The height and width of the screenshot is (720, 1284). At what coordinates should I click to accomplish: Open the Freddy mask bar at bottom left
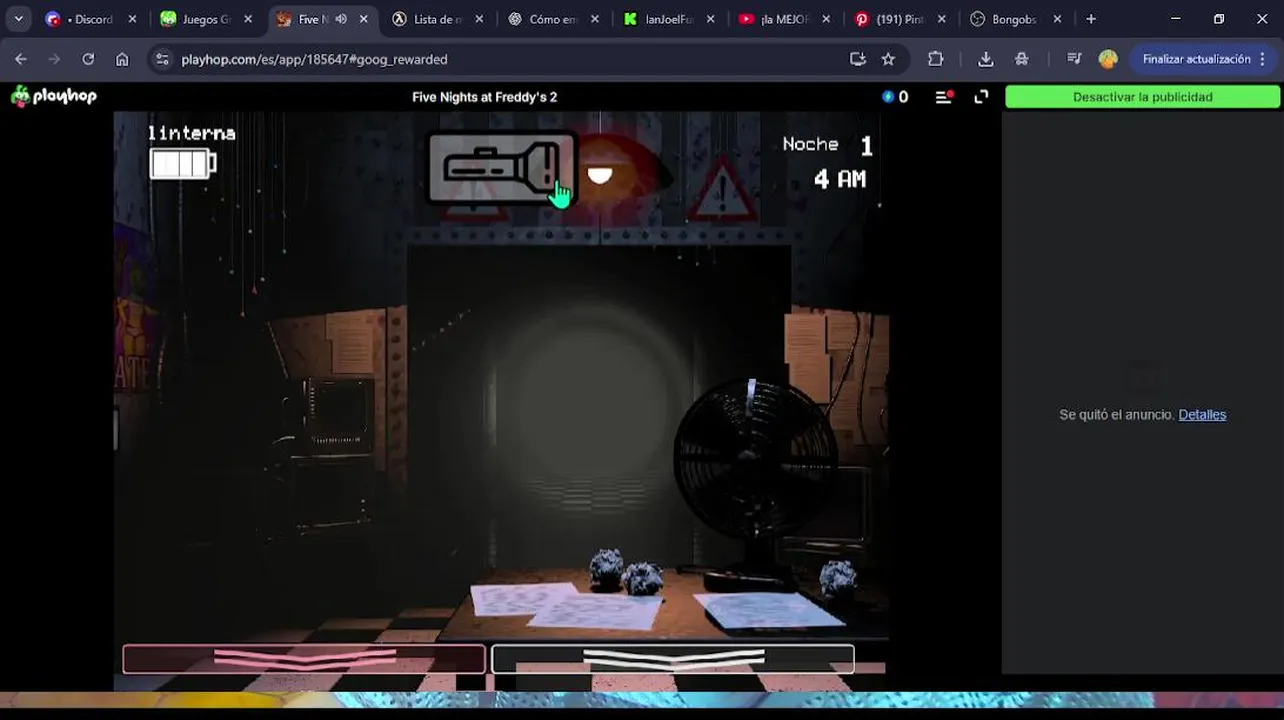[x=304, y=658]
